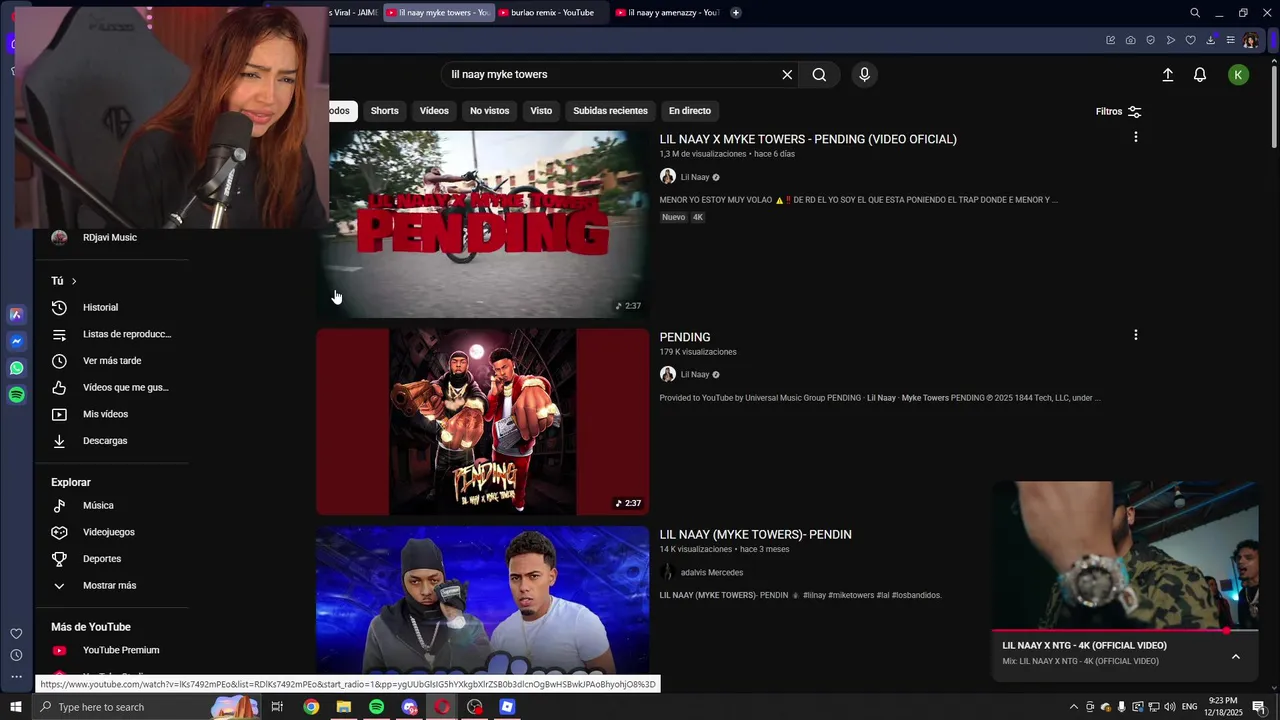Show hidden system tray icons
The height and width of the screenshot is (720, 1280).
[1074, 707]
